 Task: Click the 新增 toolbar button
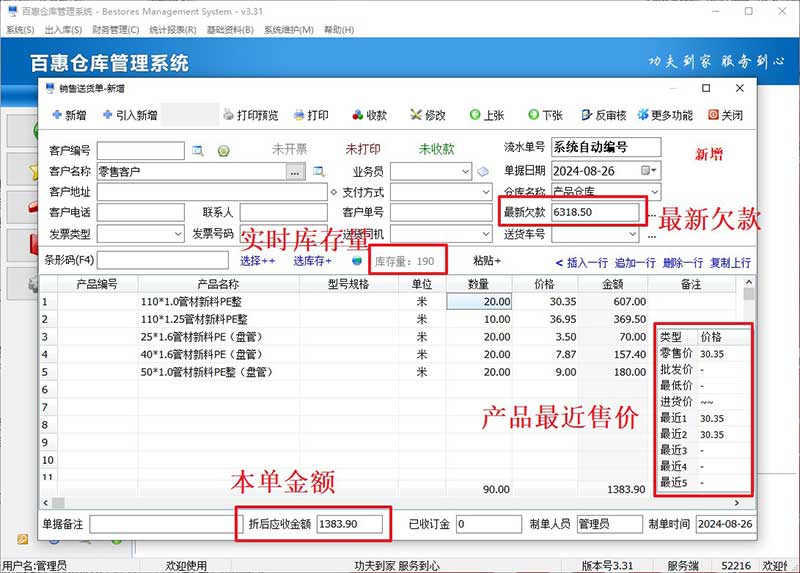coord(69,115)
